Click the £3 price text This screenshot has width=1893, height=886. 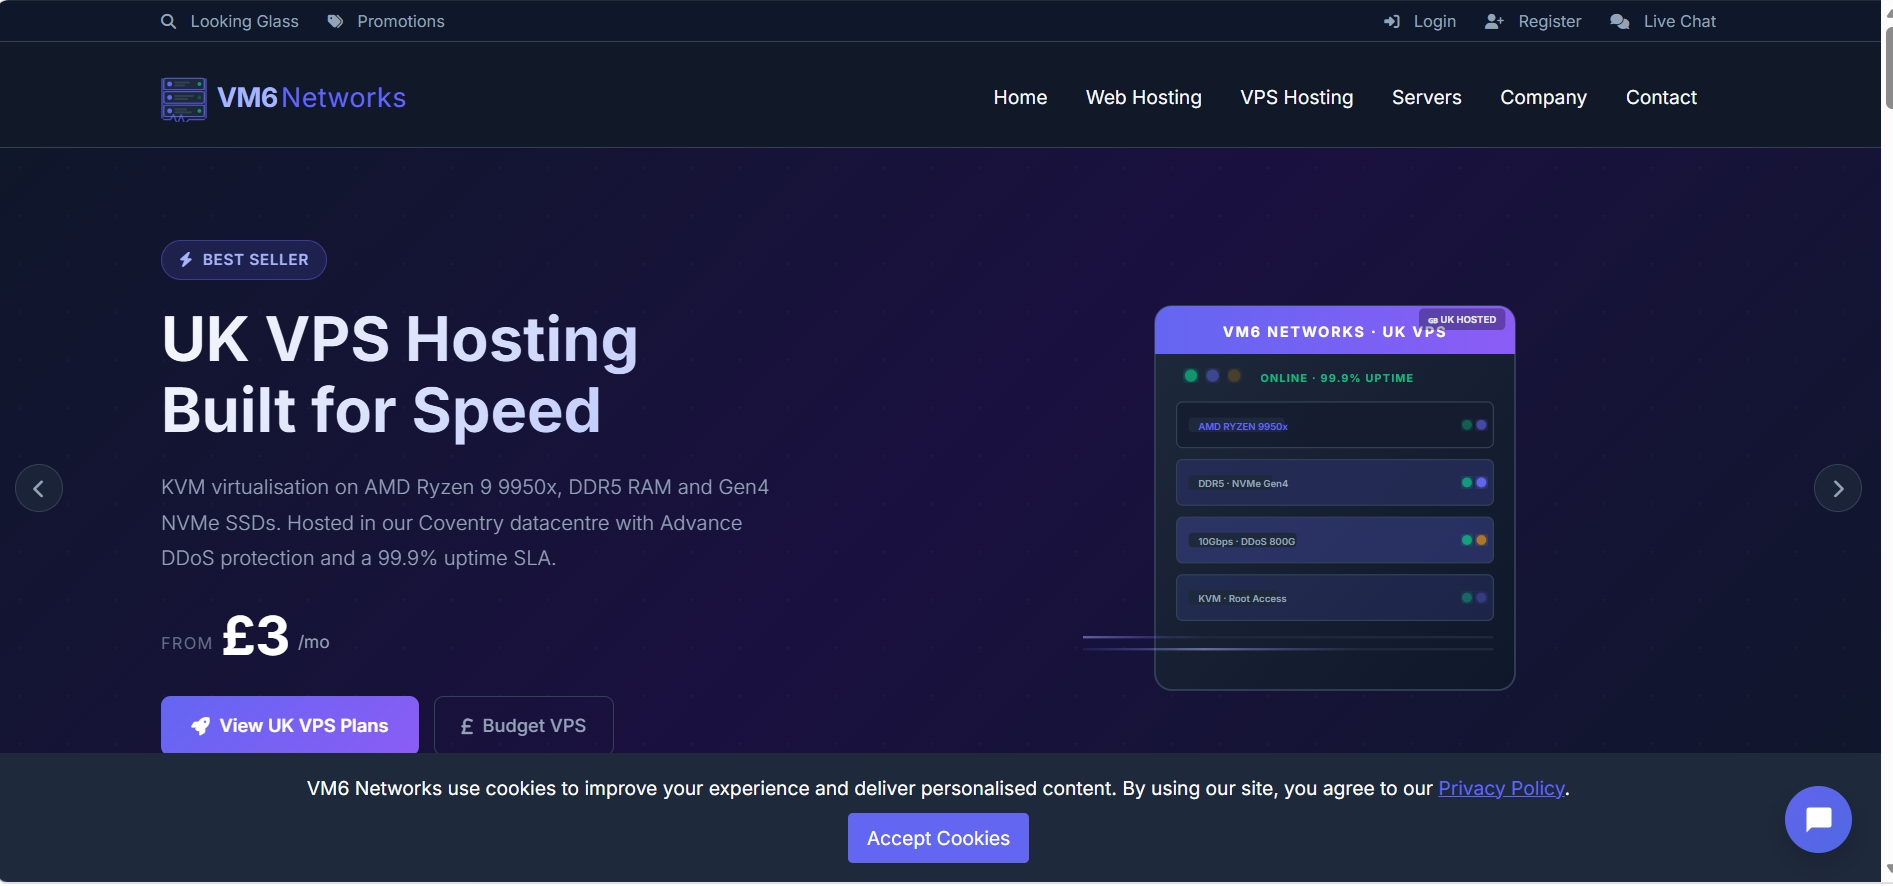[256, 636]
